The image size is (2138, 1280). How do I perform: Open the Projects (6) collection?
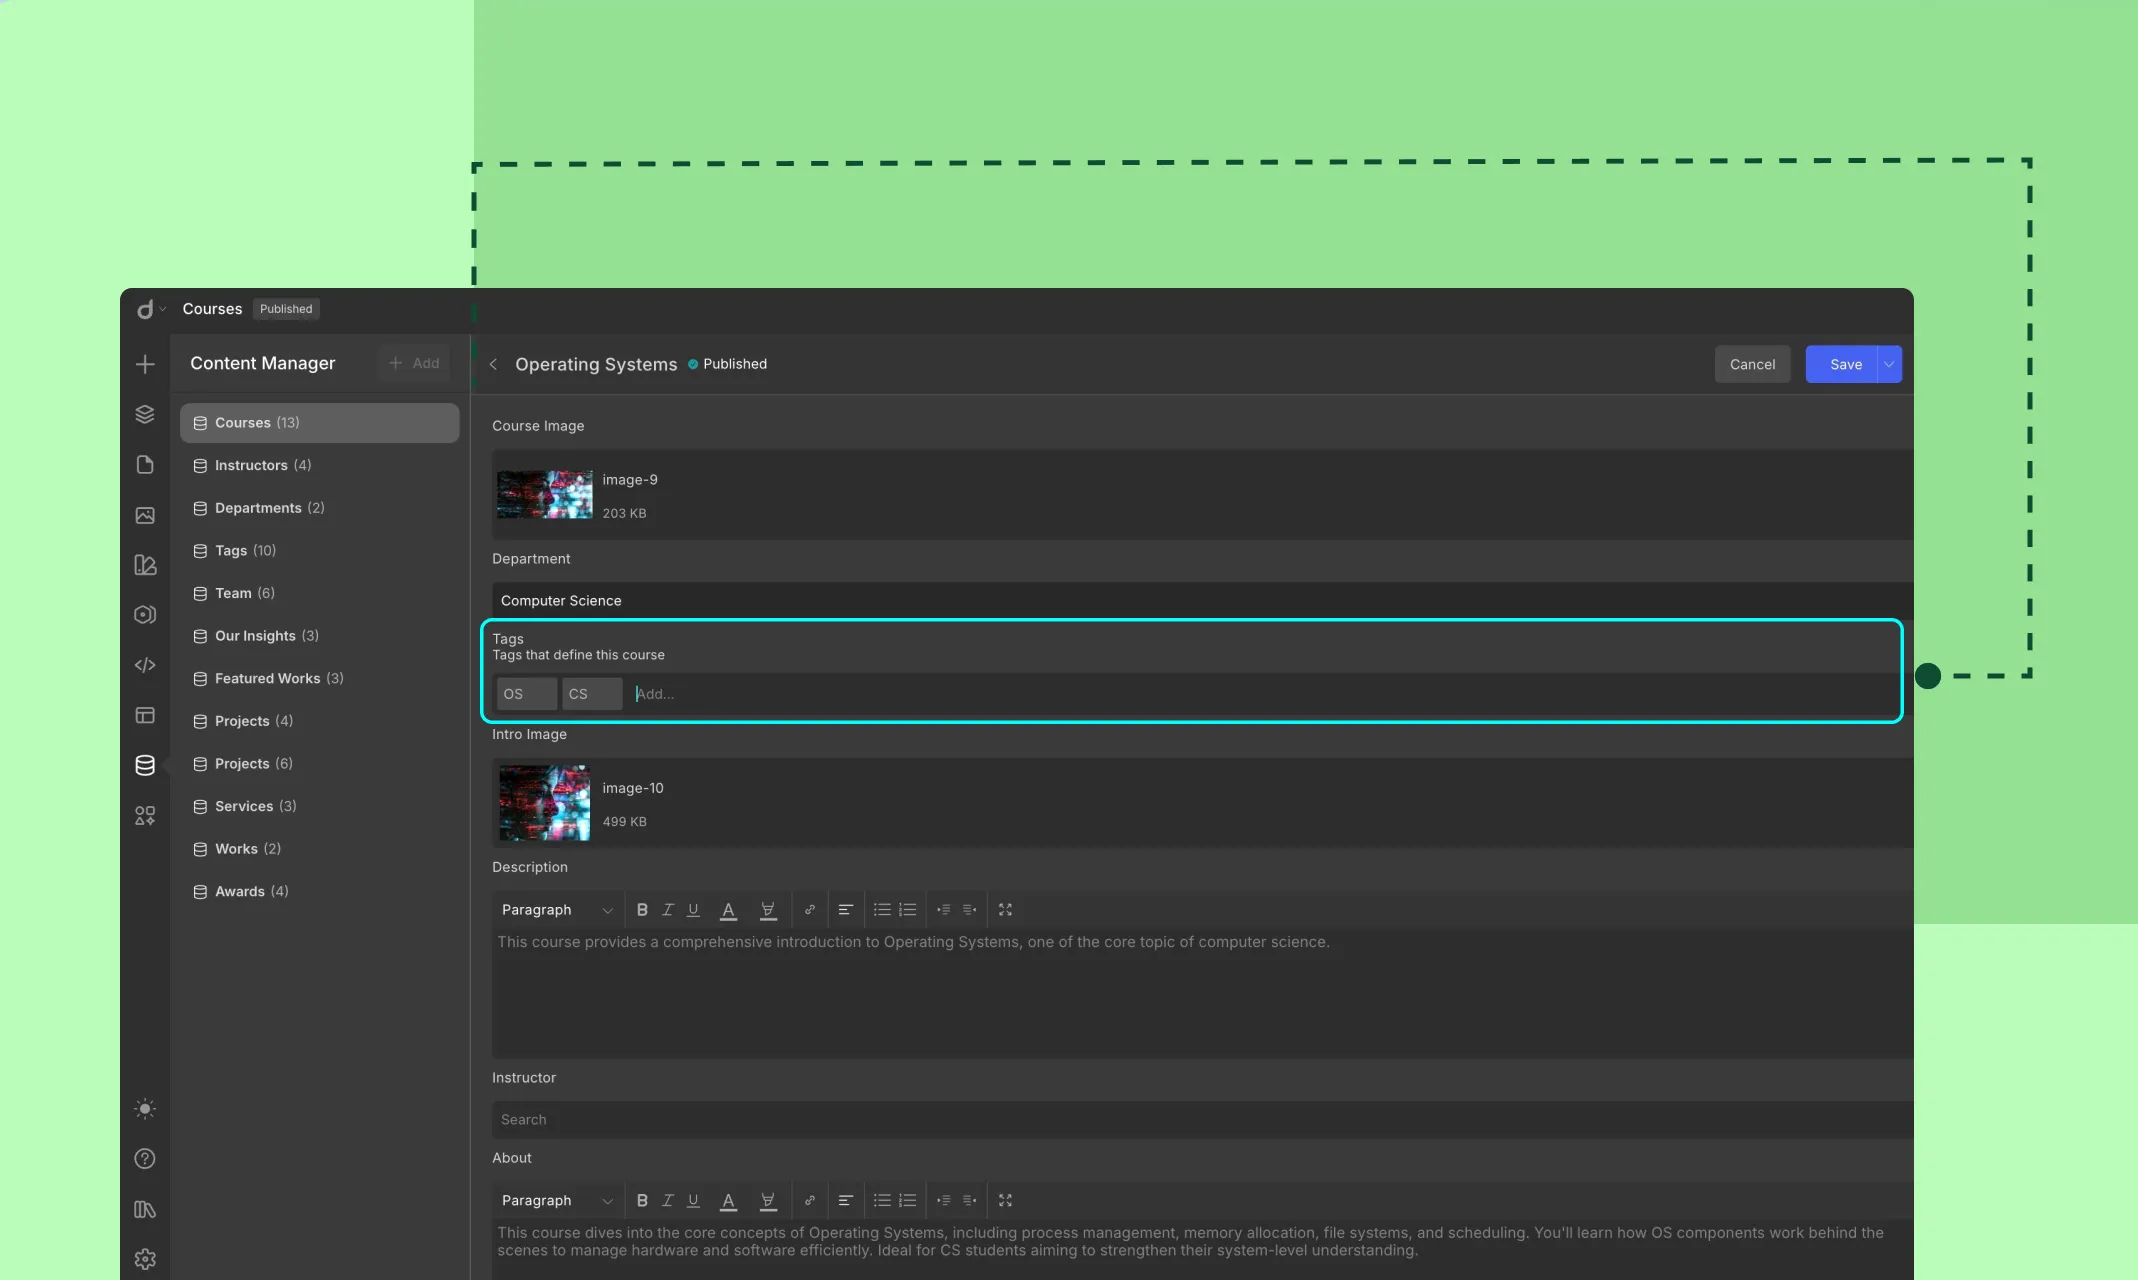[x=319, y=764]
